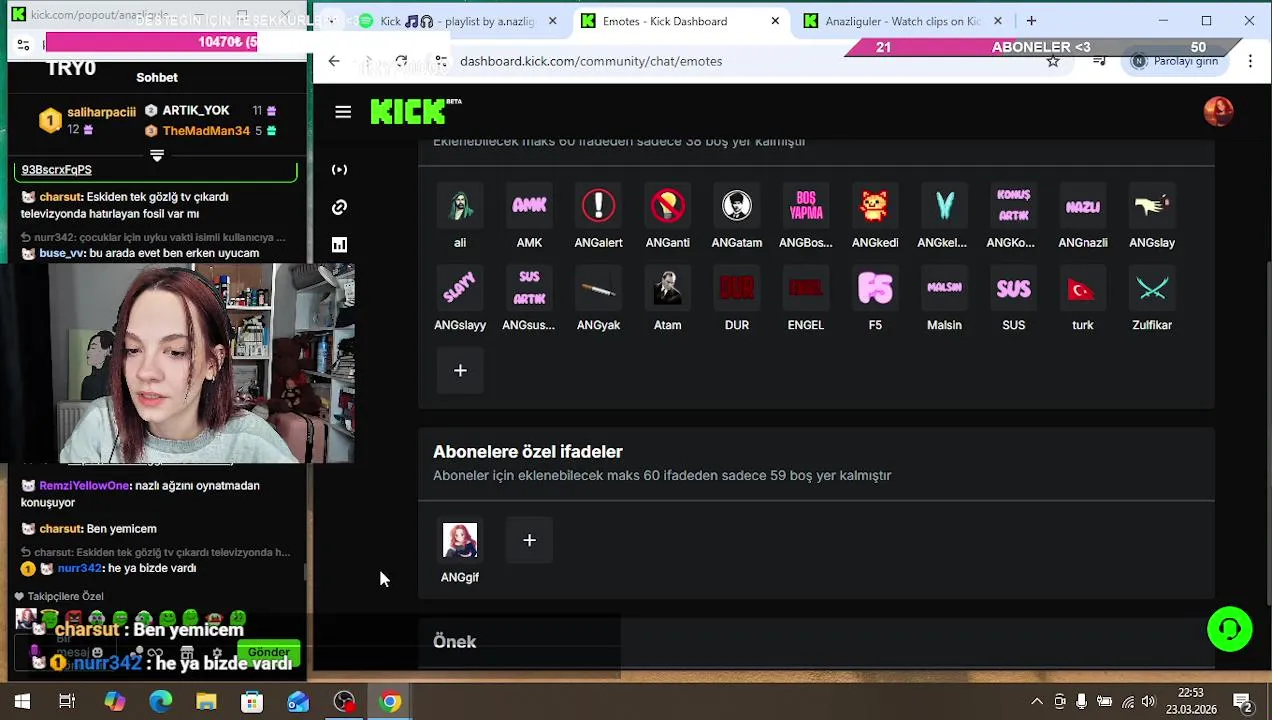Select the ANGBos emote

(806, 206)
